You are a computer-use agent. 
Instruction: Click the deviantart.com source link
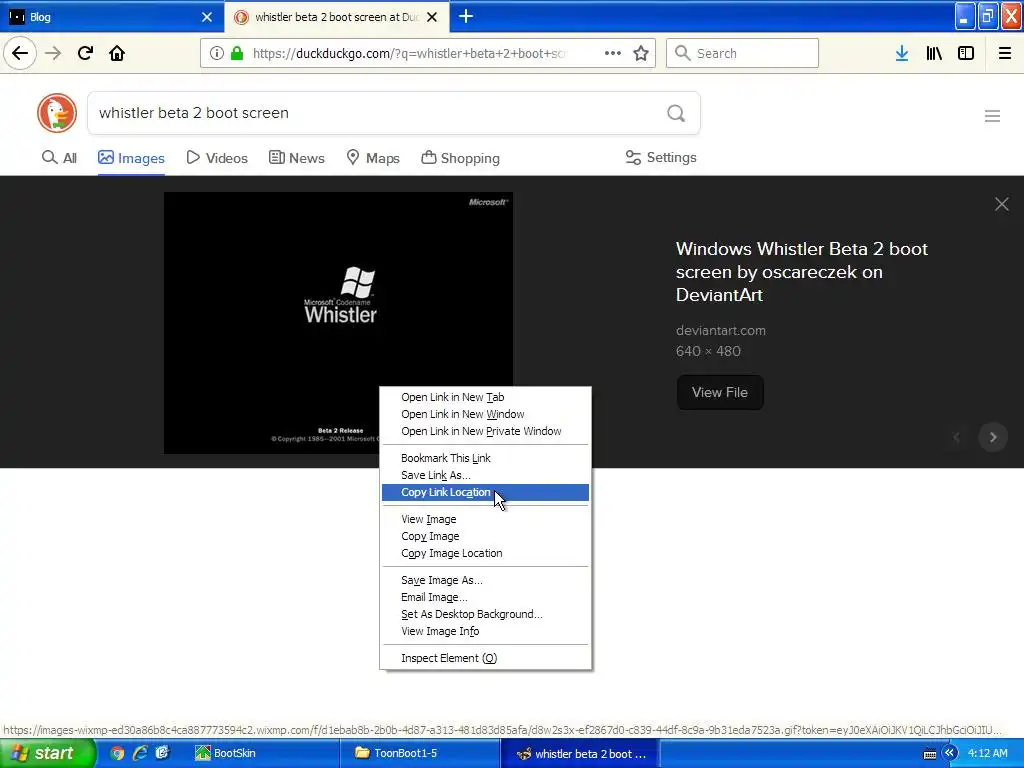[720, 330]
